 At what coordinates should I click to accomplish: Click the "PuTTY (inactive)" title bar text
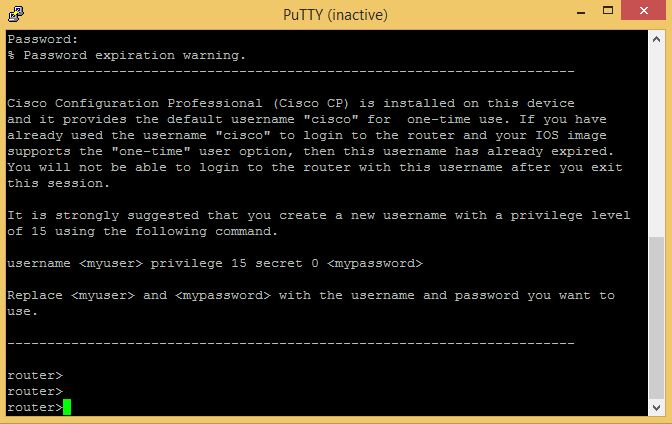[x=334, y=15]
